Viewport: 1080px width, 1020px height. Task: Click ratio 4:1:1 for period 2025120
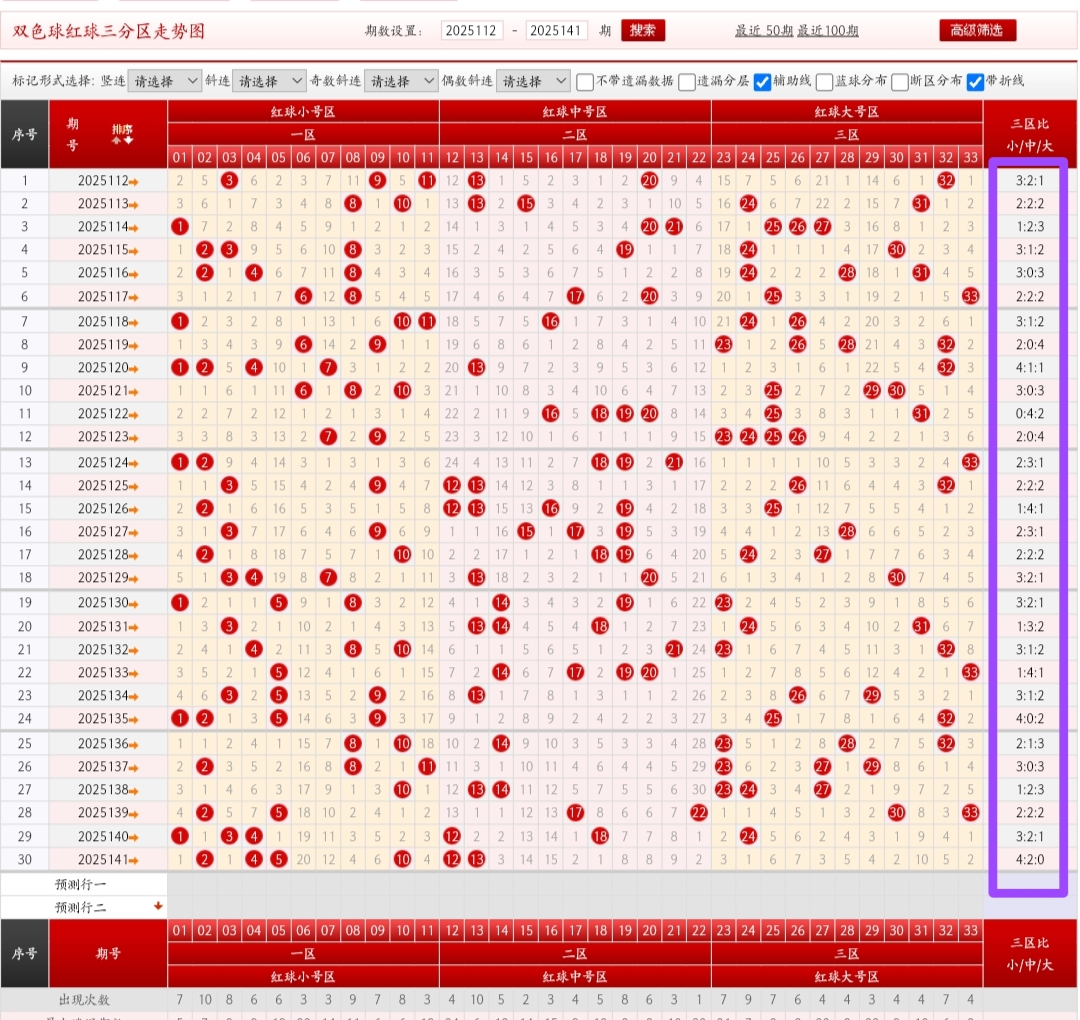click(x=1030, y=367)
